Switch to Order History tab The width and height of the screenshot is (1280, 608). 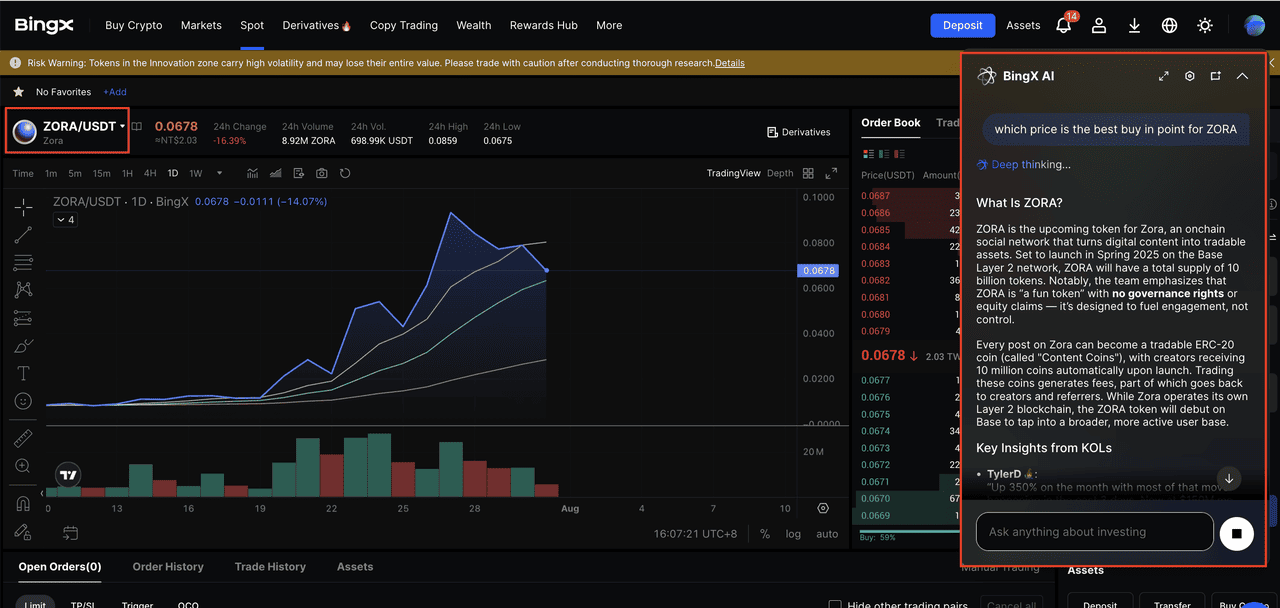pyautogui.click(x=168, y=567)
